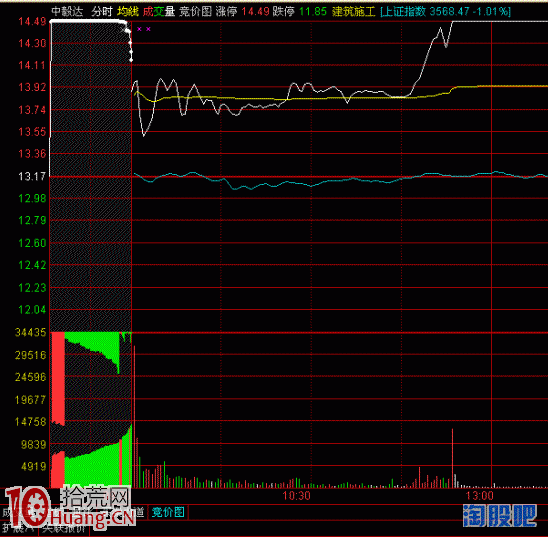
Task: Click the 竞价图 label in the top header
Action: (196, 12)
